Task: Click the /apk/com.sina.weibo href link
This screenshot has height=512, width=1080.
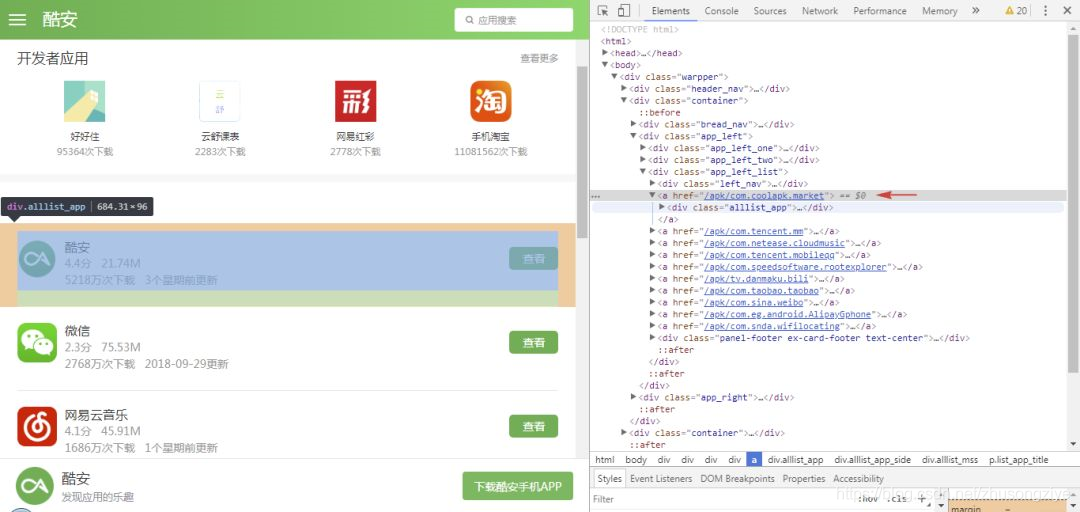Action: click(754, 303)
